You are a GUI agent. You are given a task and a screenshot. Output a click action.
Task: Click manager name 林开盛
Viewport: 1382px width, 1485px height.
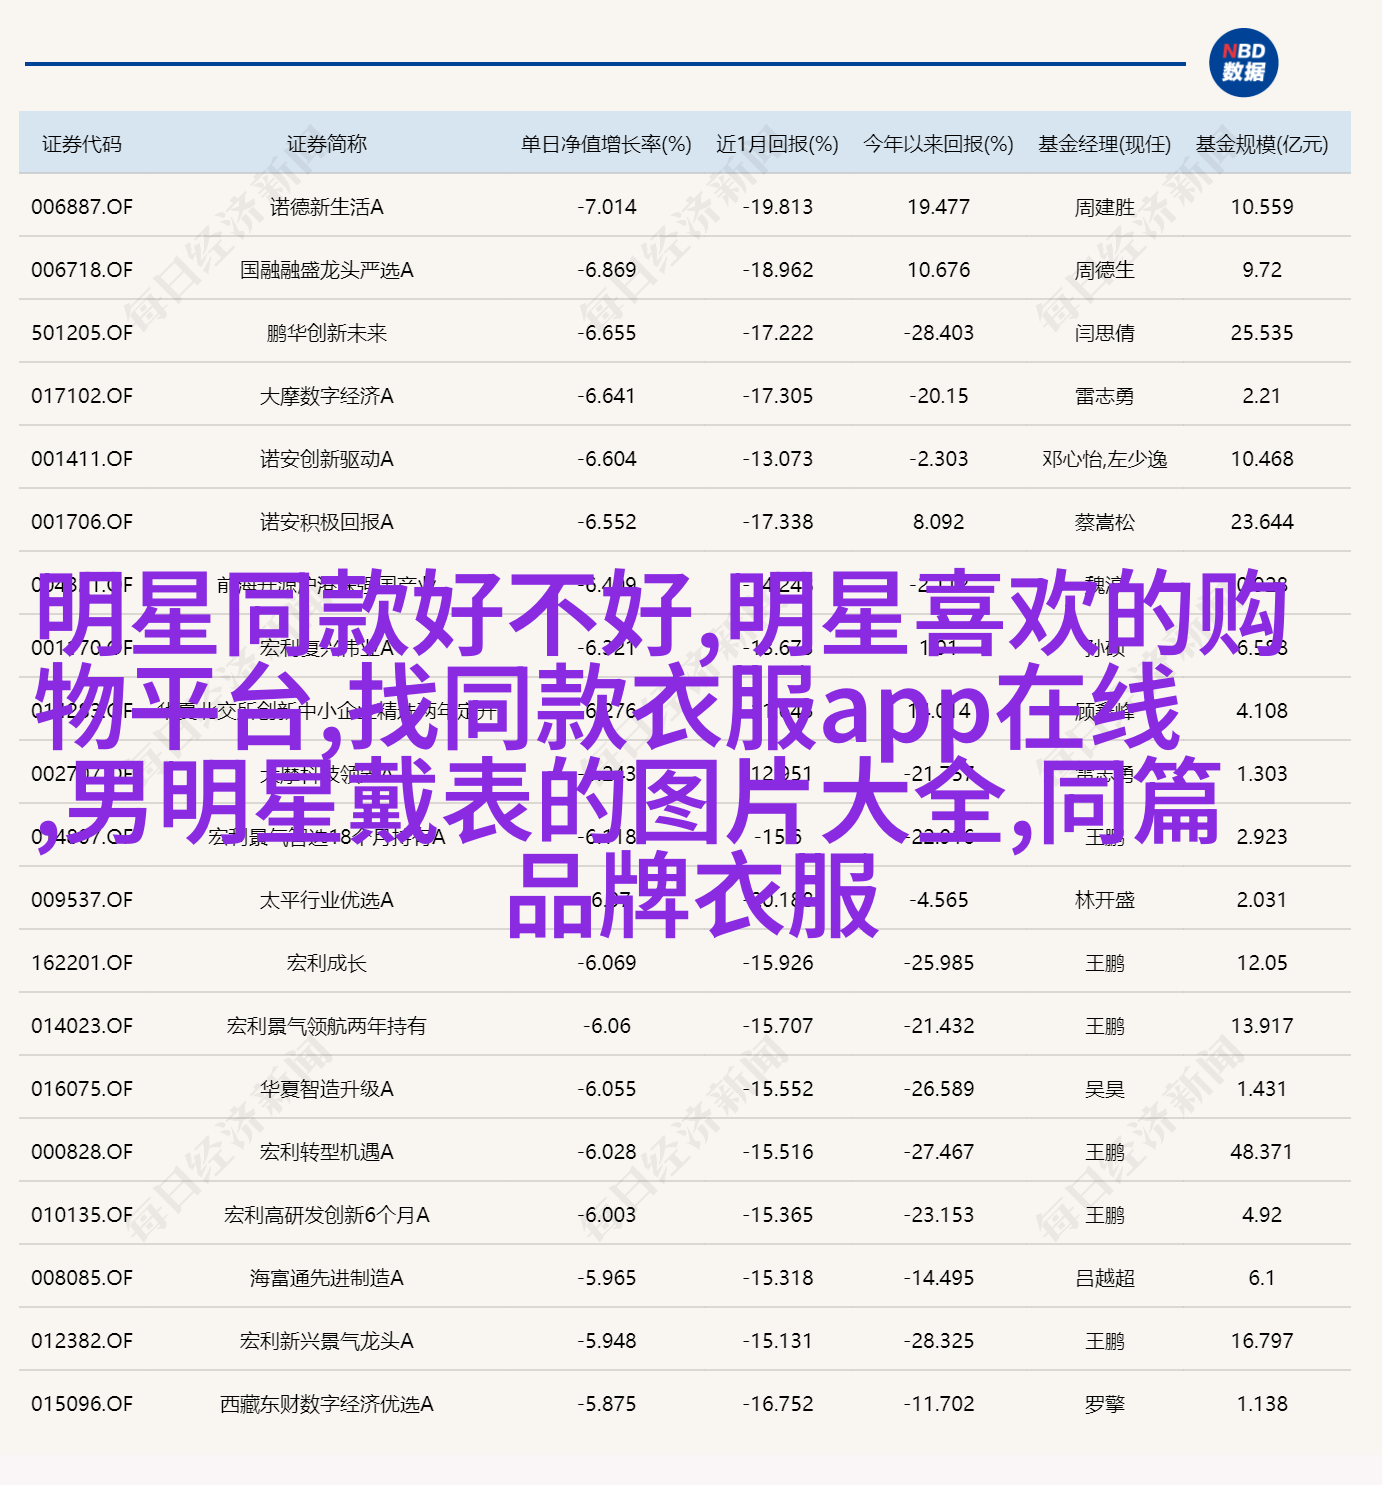click(1105, 900)
